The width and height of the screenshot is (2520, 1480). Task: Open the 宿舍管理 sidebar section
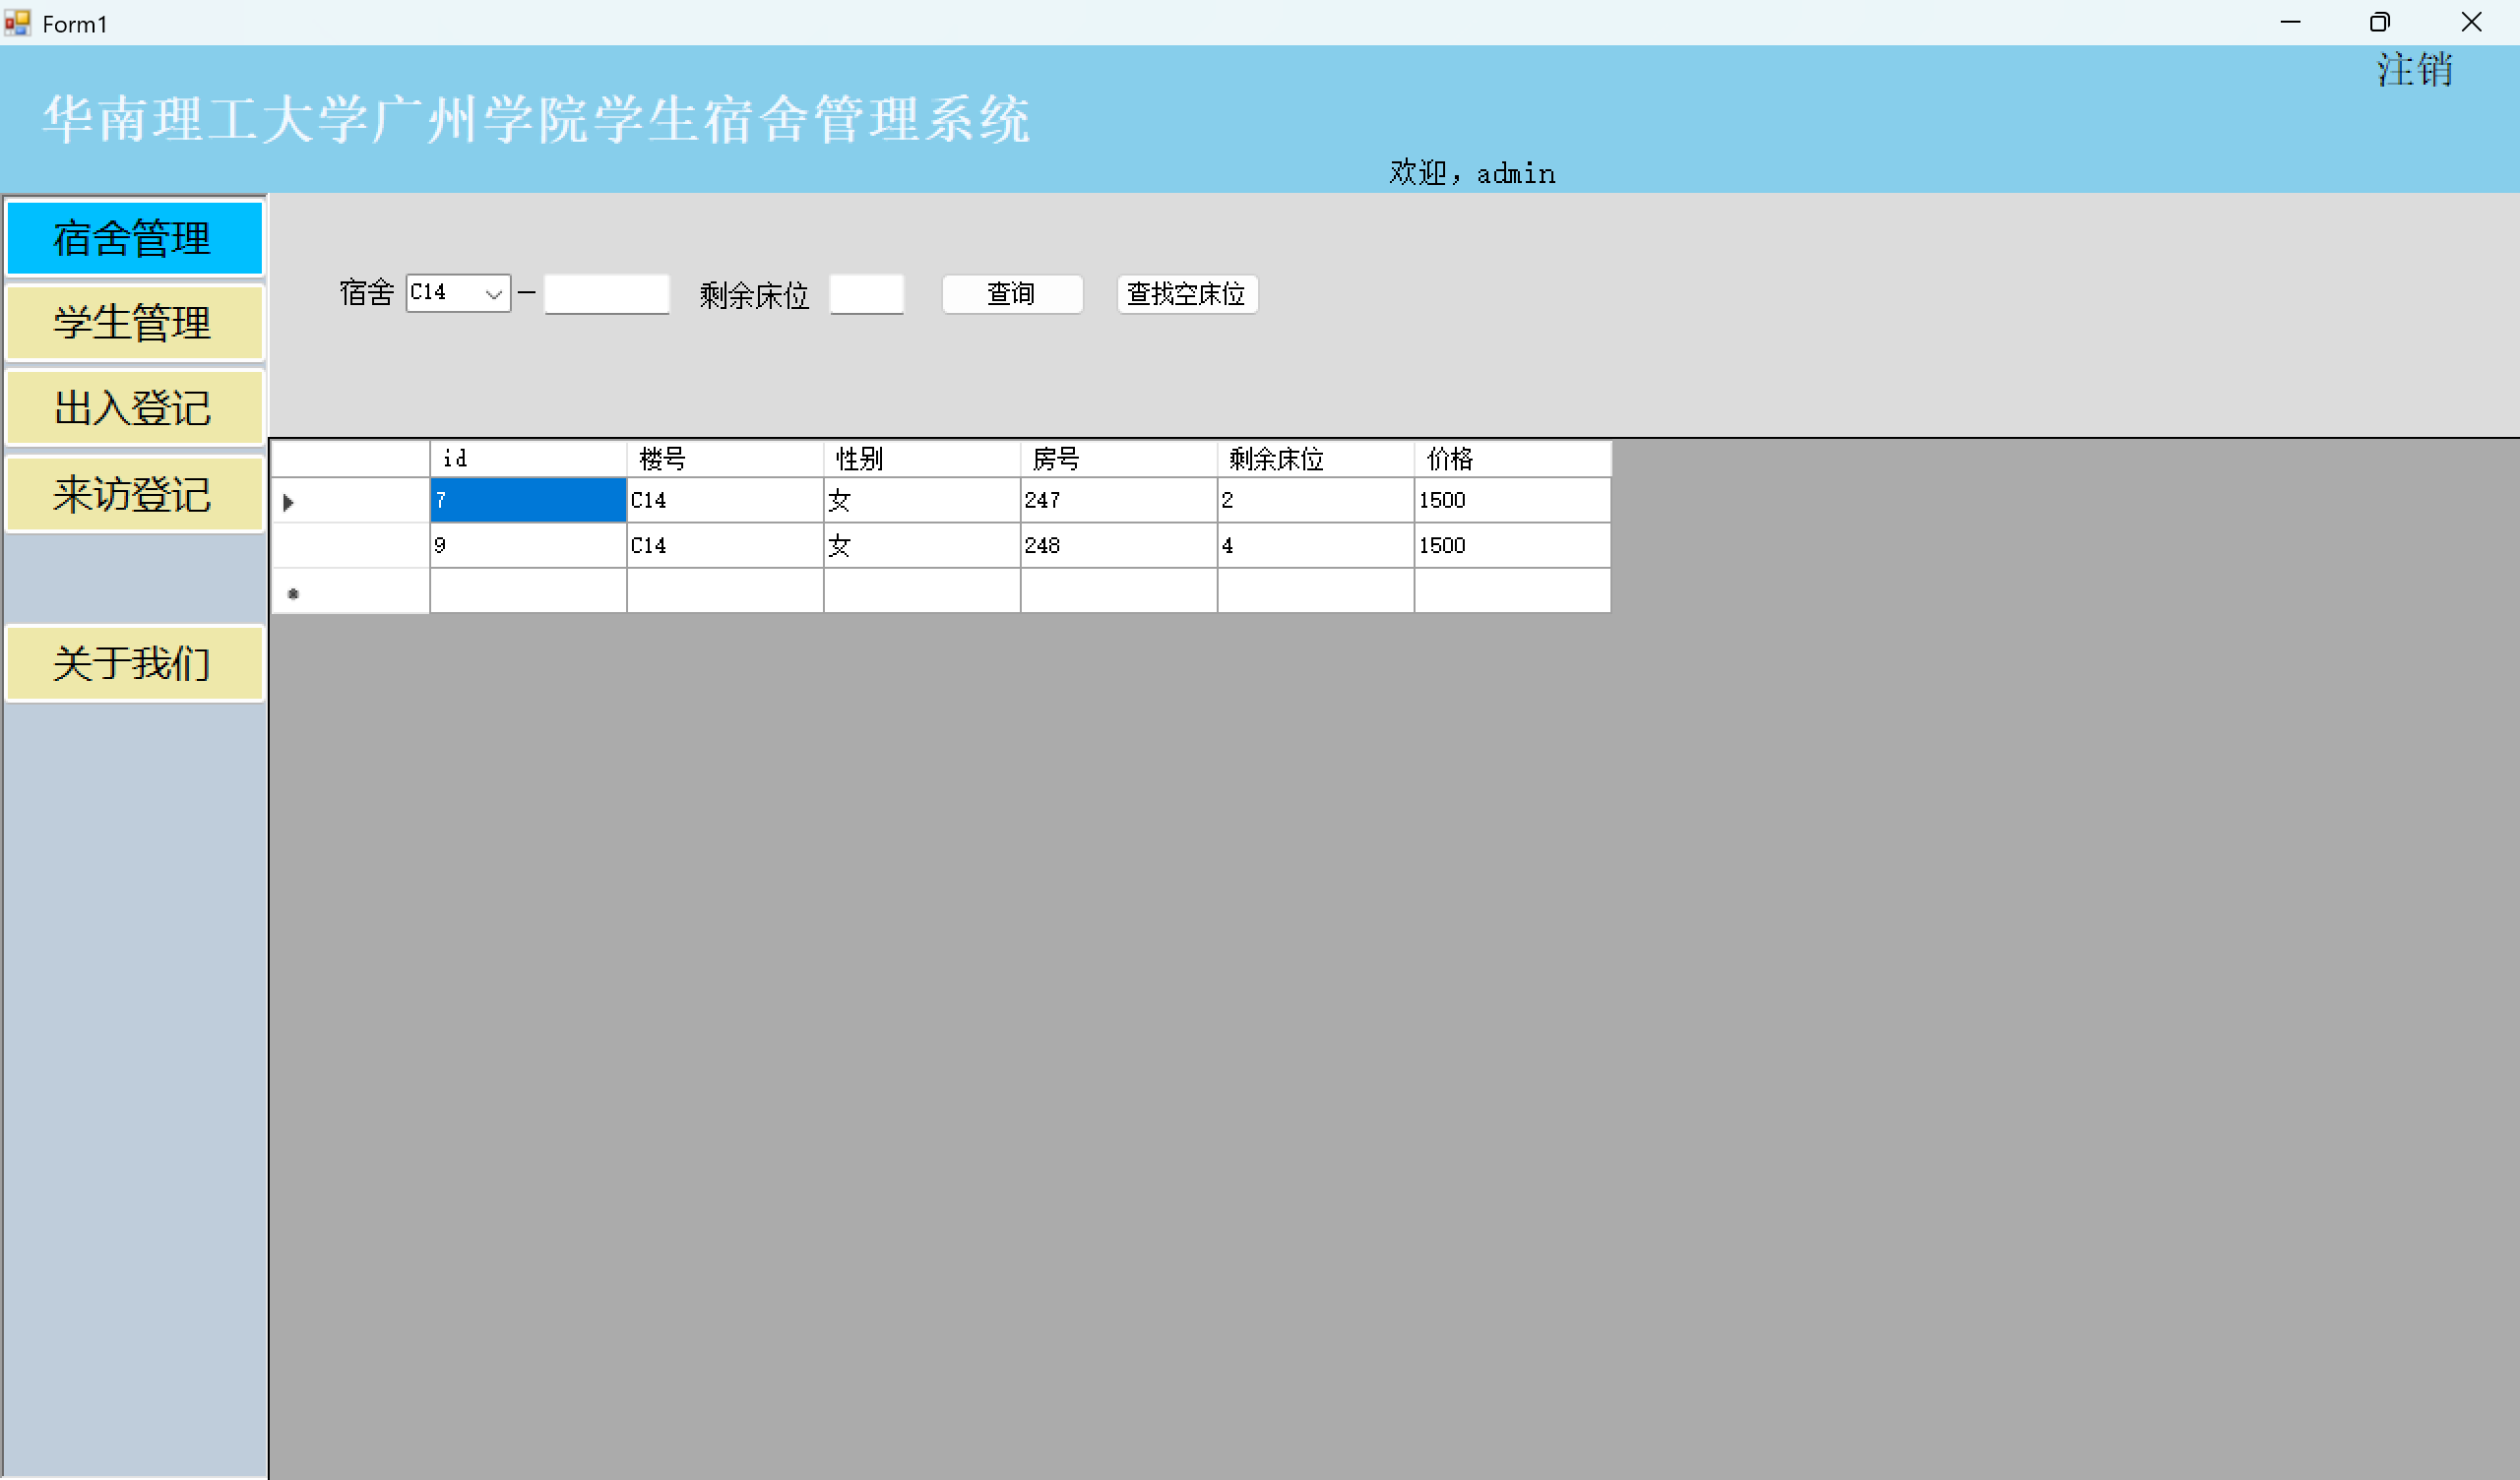point(134,238)
